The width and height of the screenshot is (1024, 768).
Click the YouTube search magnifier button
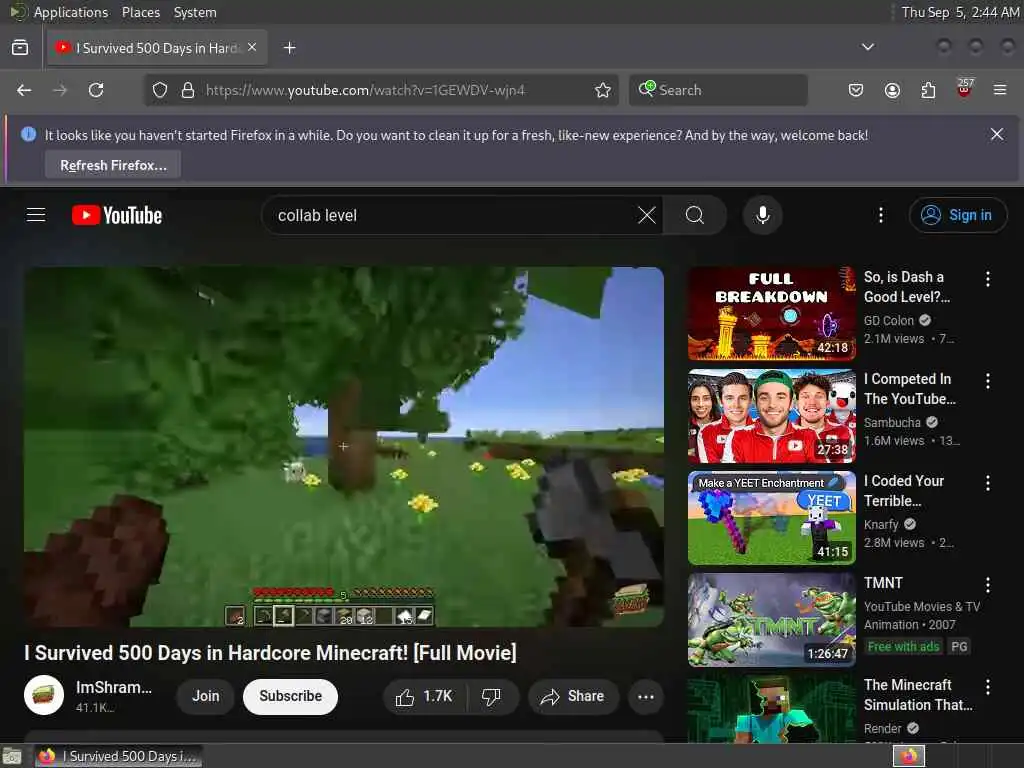[695, 215]
